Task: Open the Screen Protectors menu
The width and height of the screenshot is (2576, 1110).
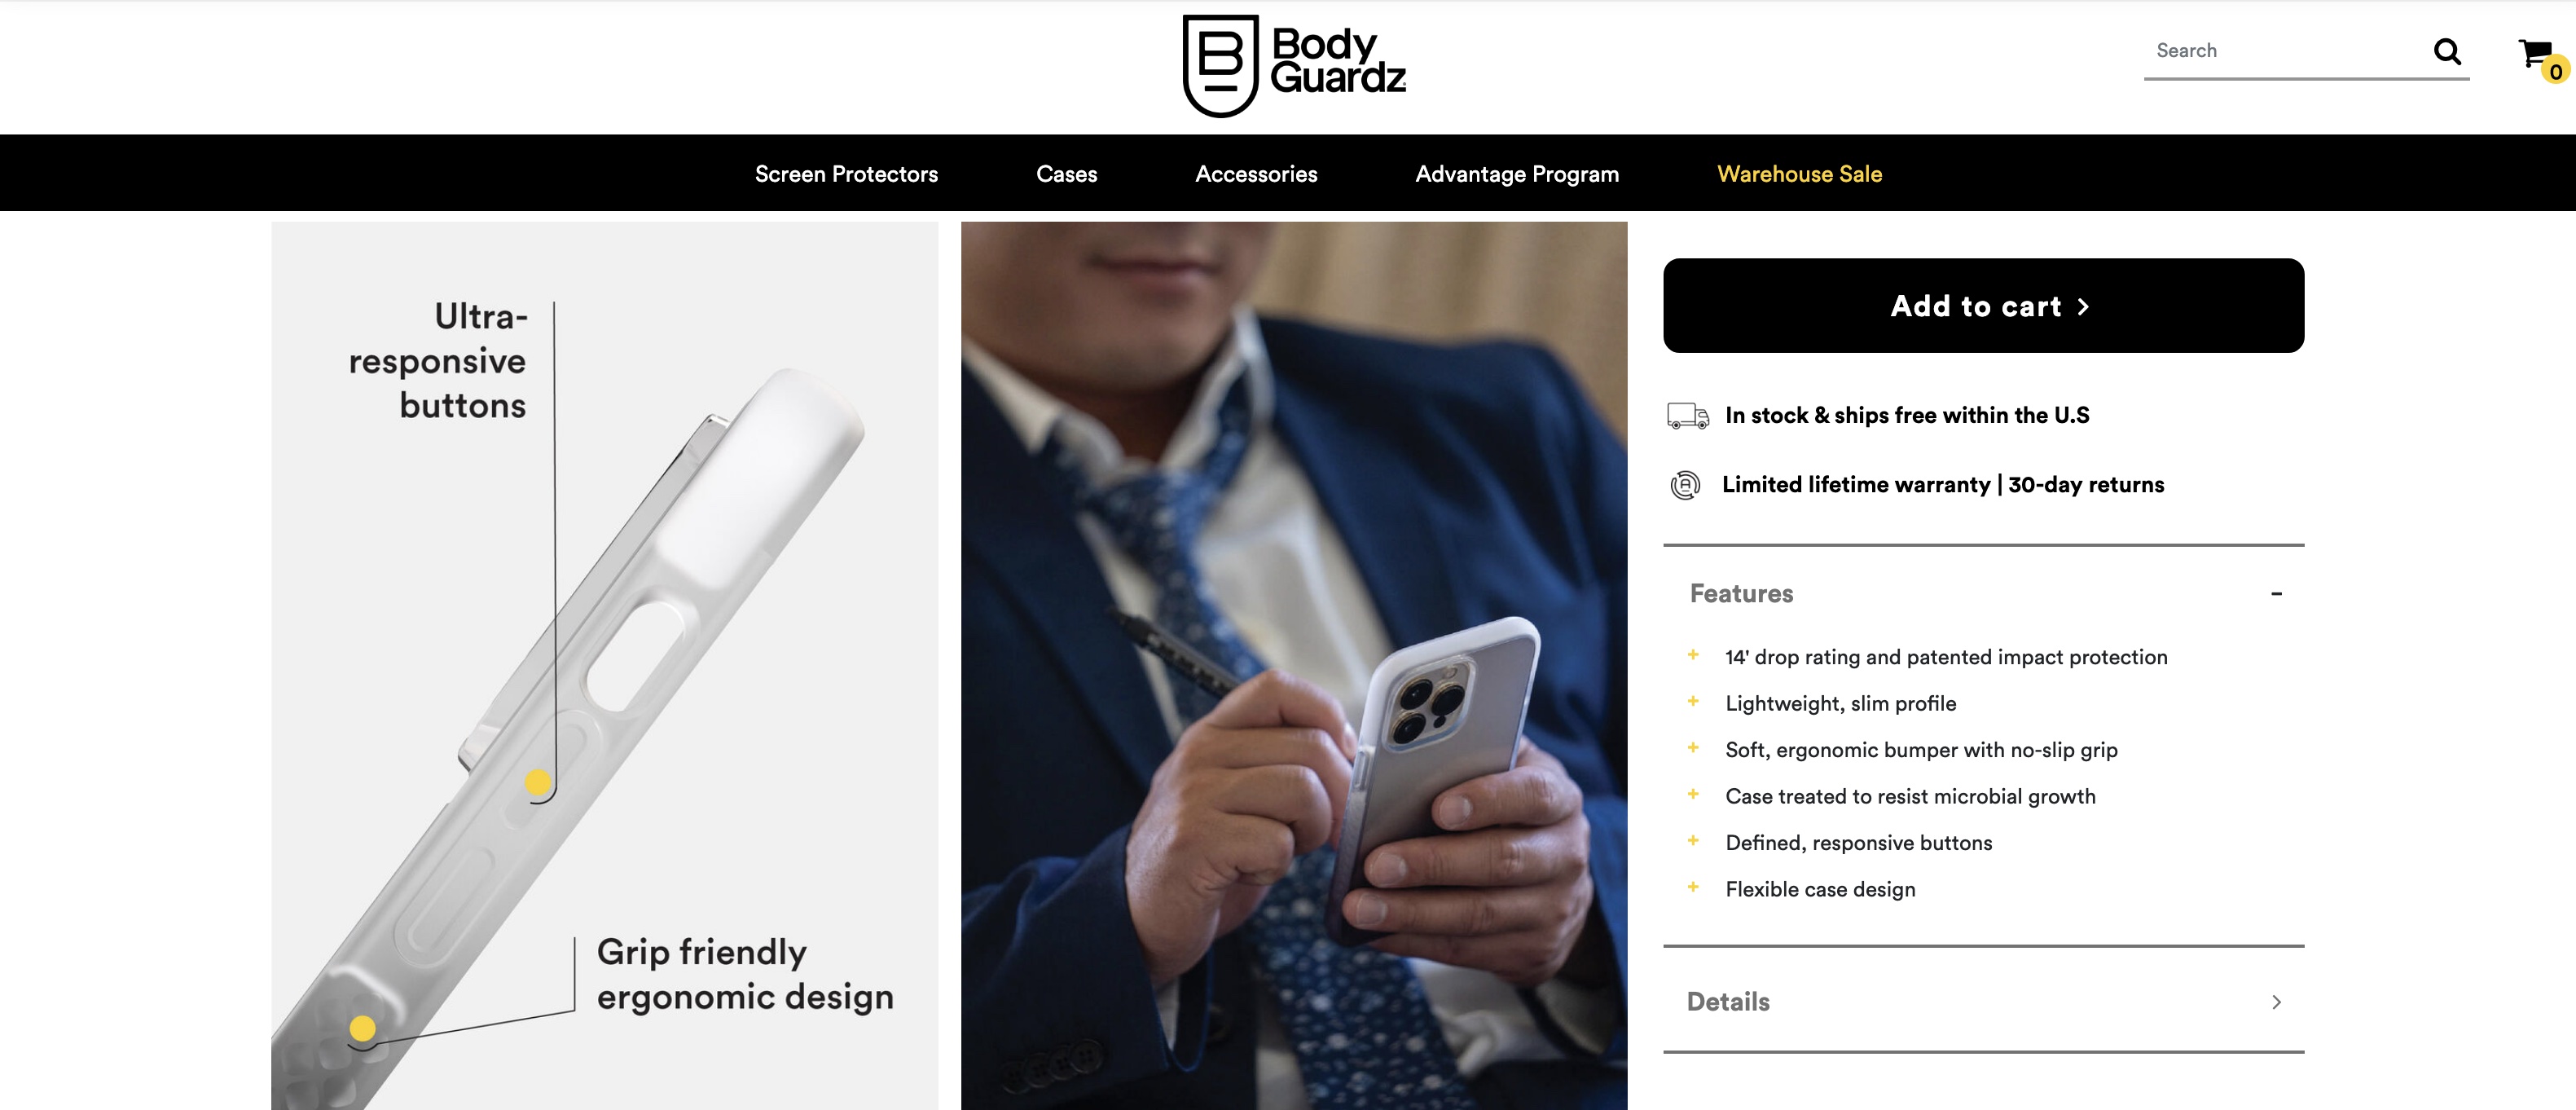Action: click(846, 174)
